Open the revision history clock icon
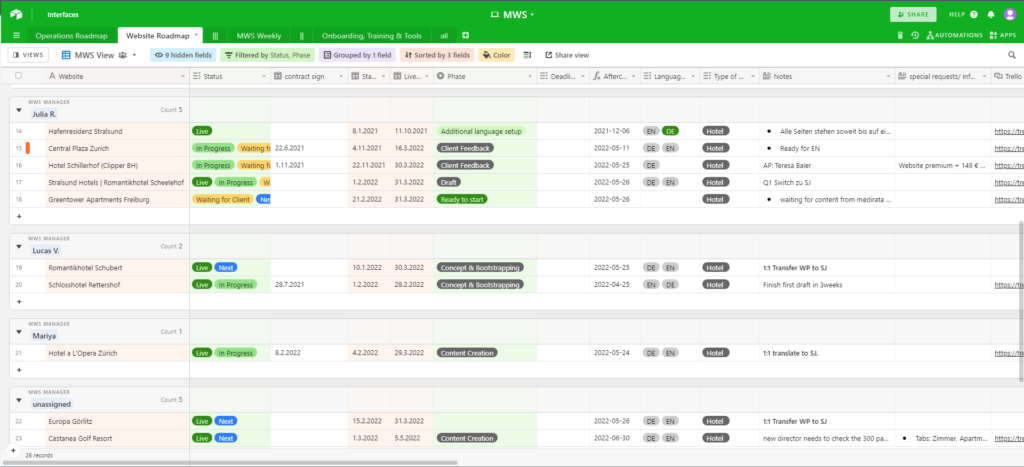This screenshot has width=1024, height=467. [x=914, y=35]
